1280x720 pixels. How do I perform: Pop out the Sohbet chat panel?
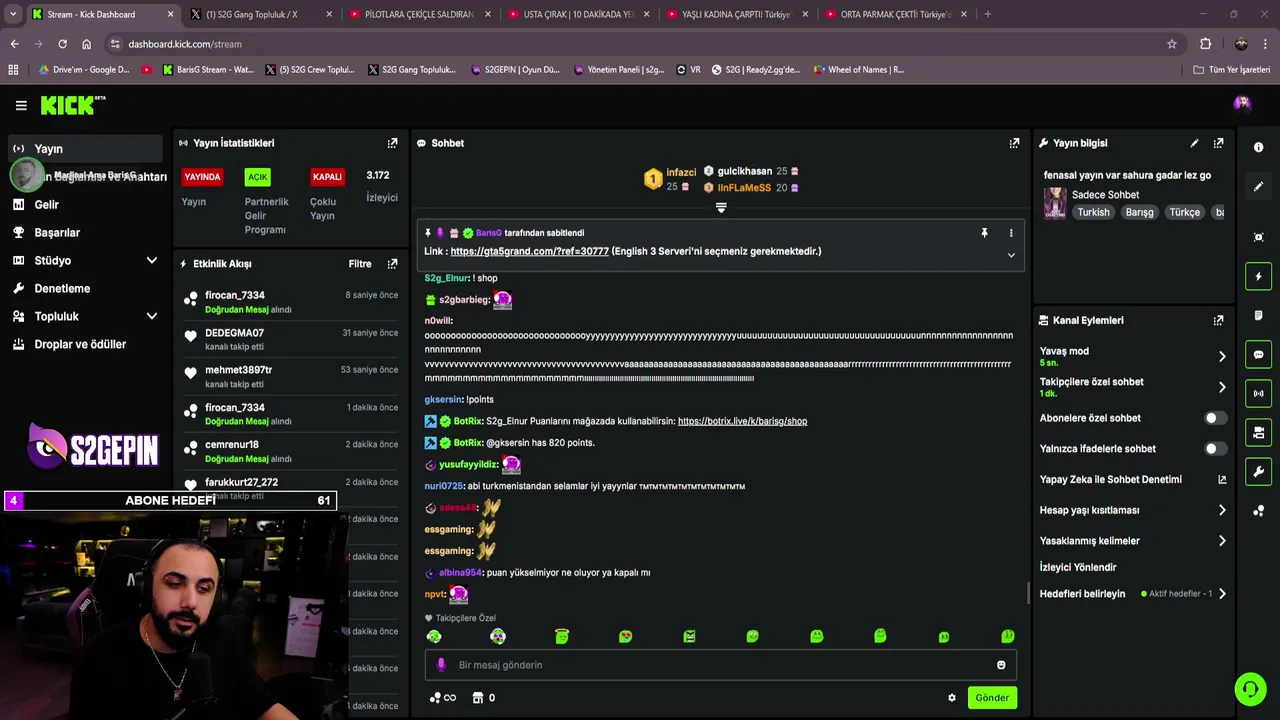click(x=1014, y=143)
